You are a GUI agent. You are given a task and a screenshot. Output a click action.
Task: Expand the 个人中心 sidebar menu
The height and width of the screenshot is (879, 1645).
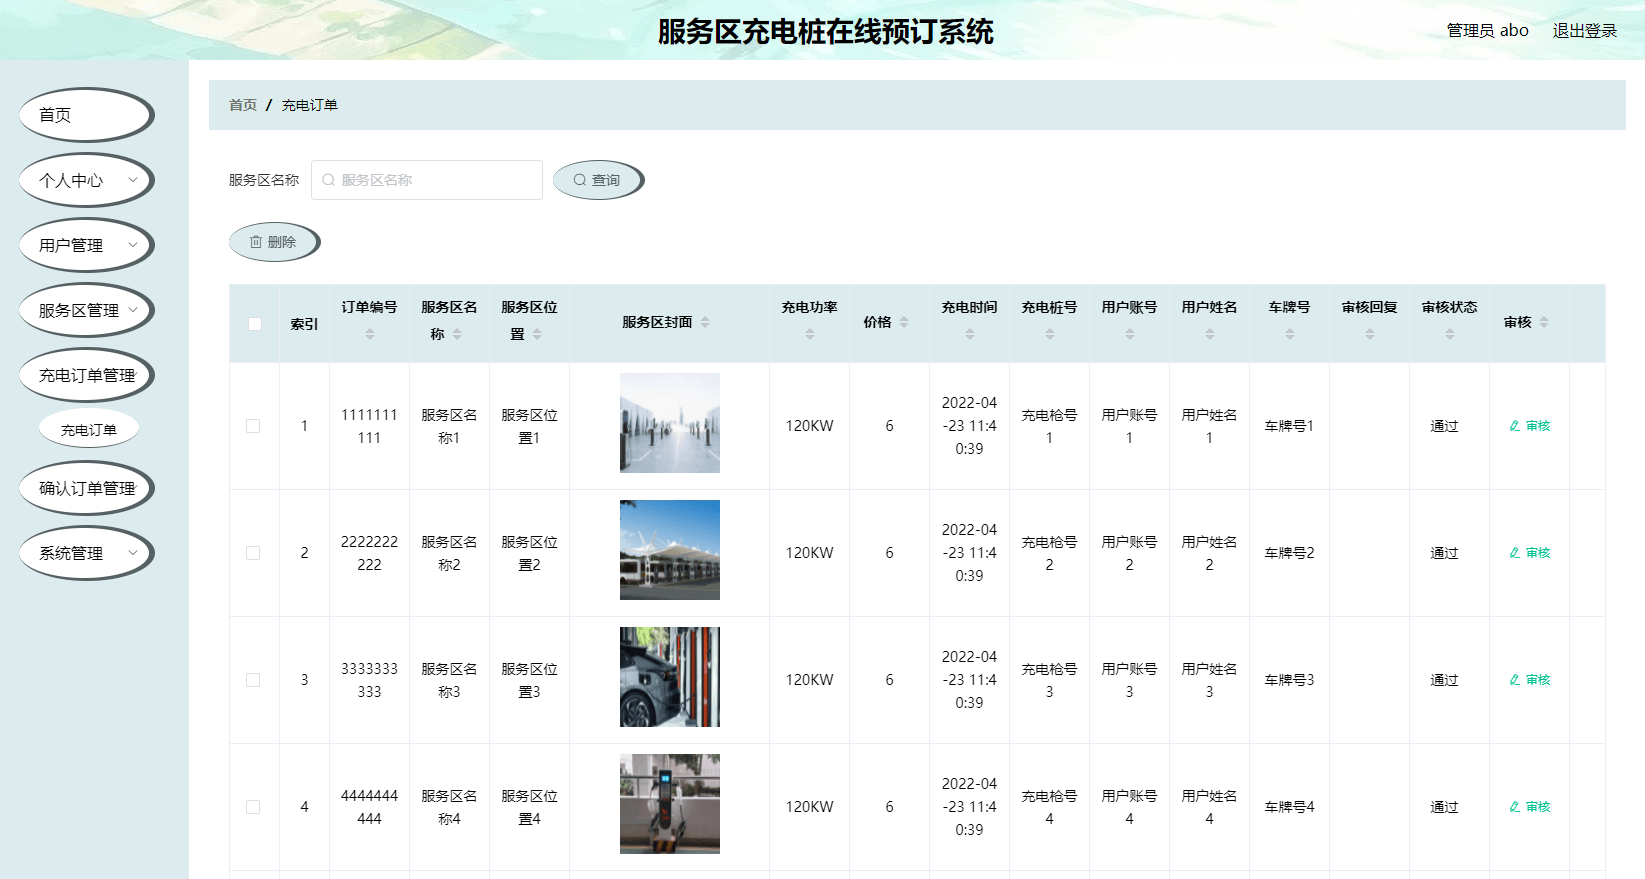(86, 180)
